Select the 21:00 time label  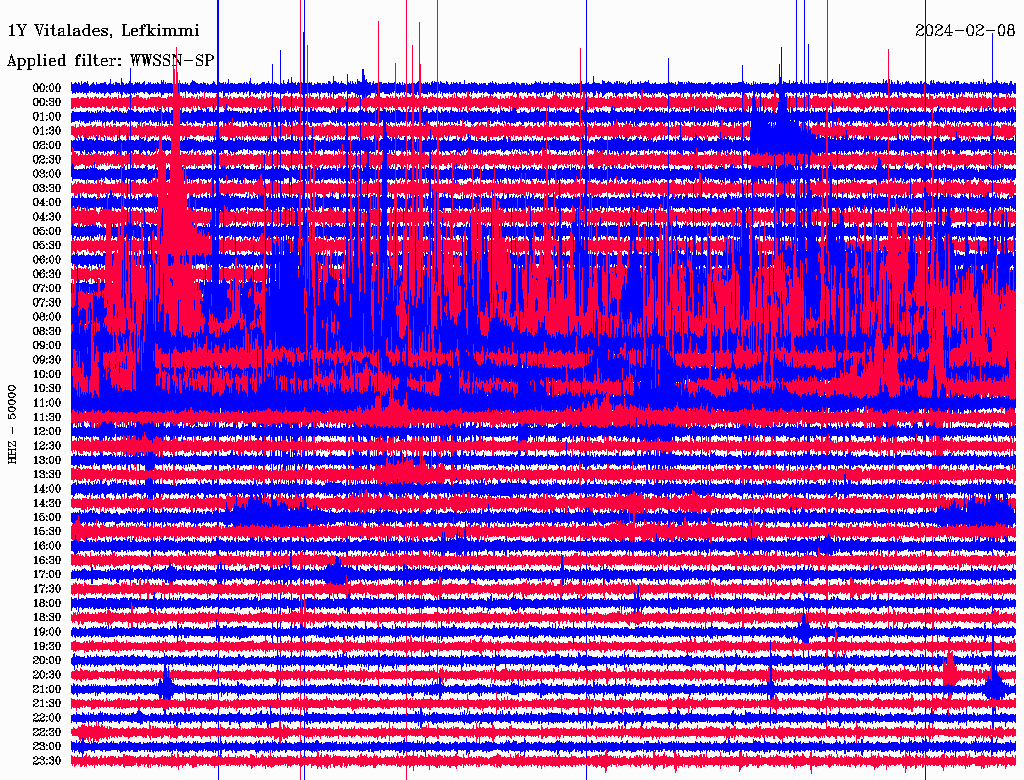point(47,689)
